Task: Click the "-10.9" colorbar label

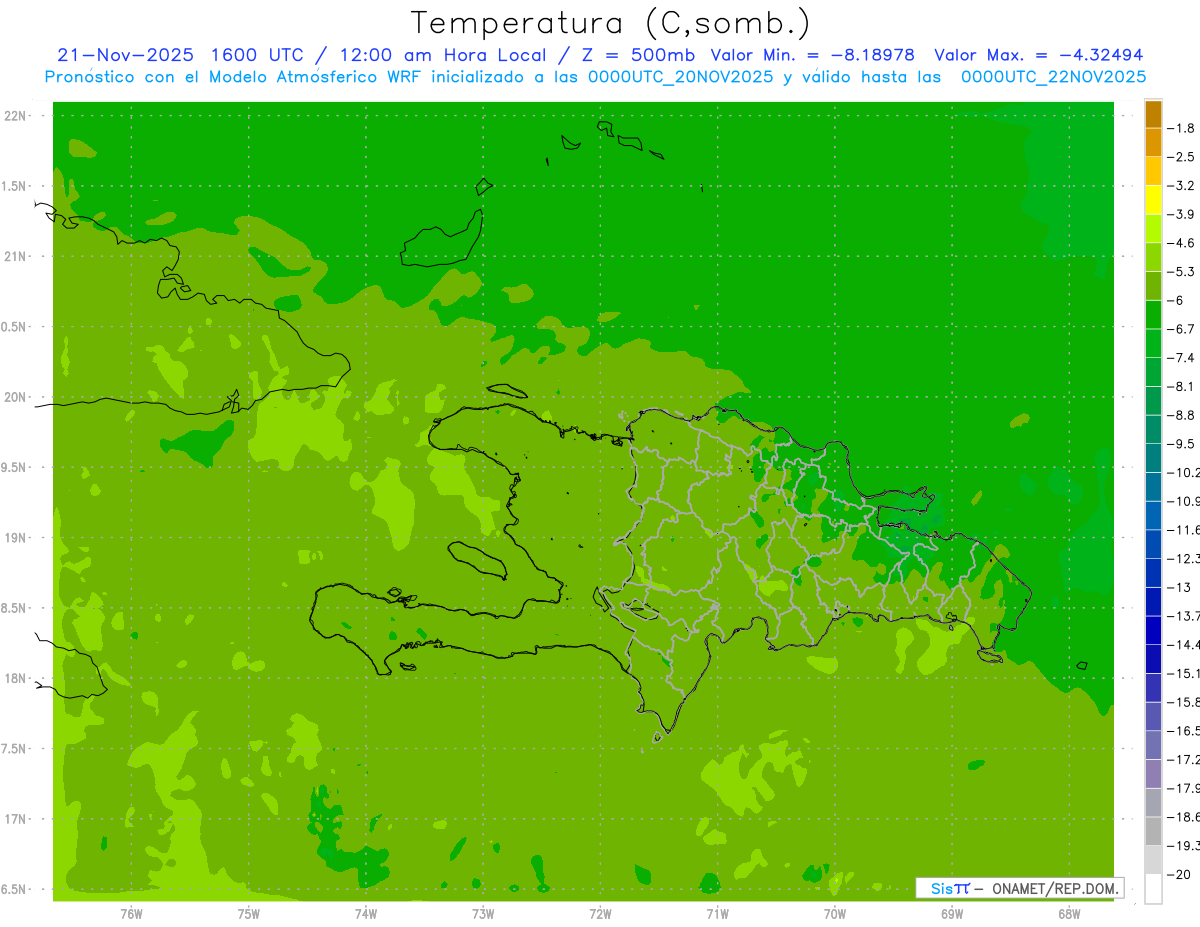Action: (x=1184, y=501)
